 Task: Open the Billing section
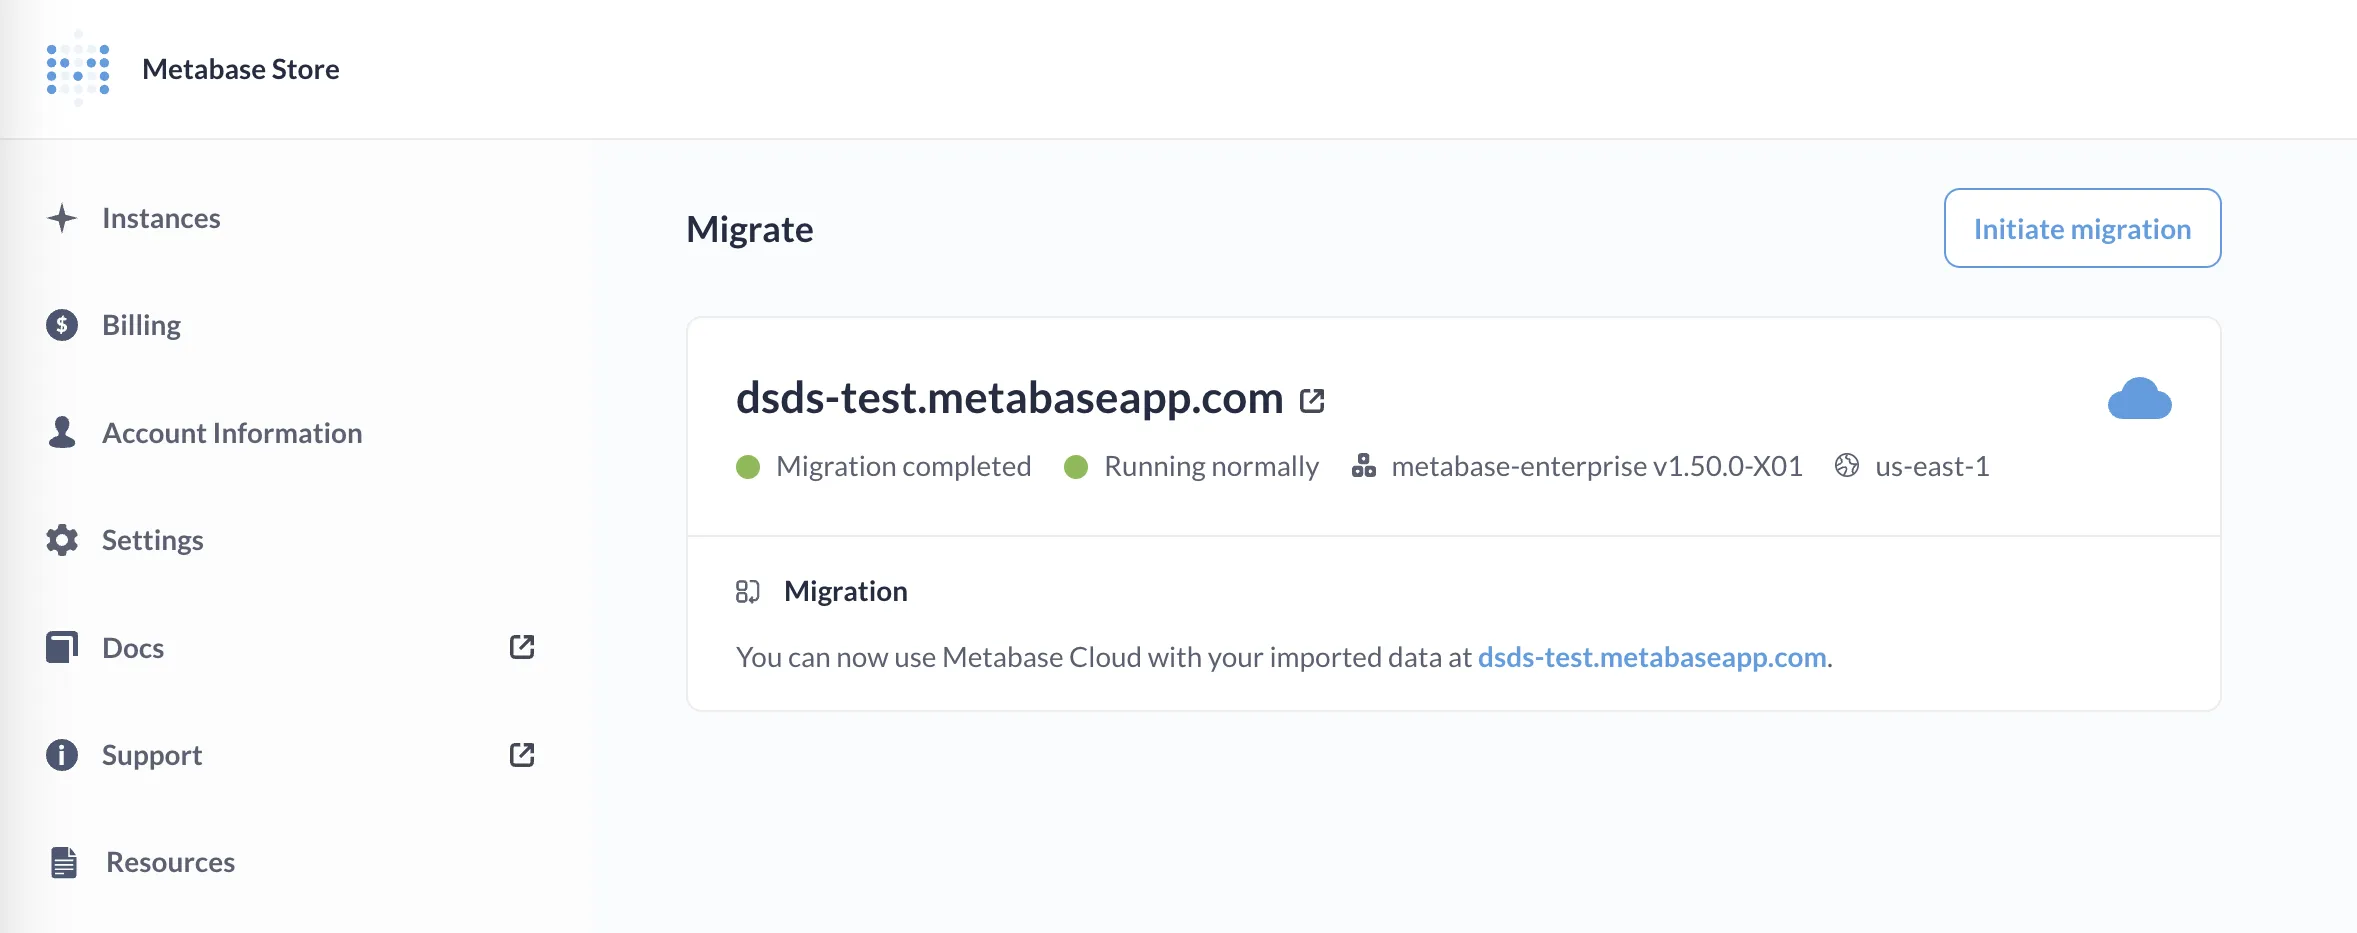click(x=141, y=324)
